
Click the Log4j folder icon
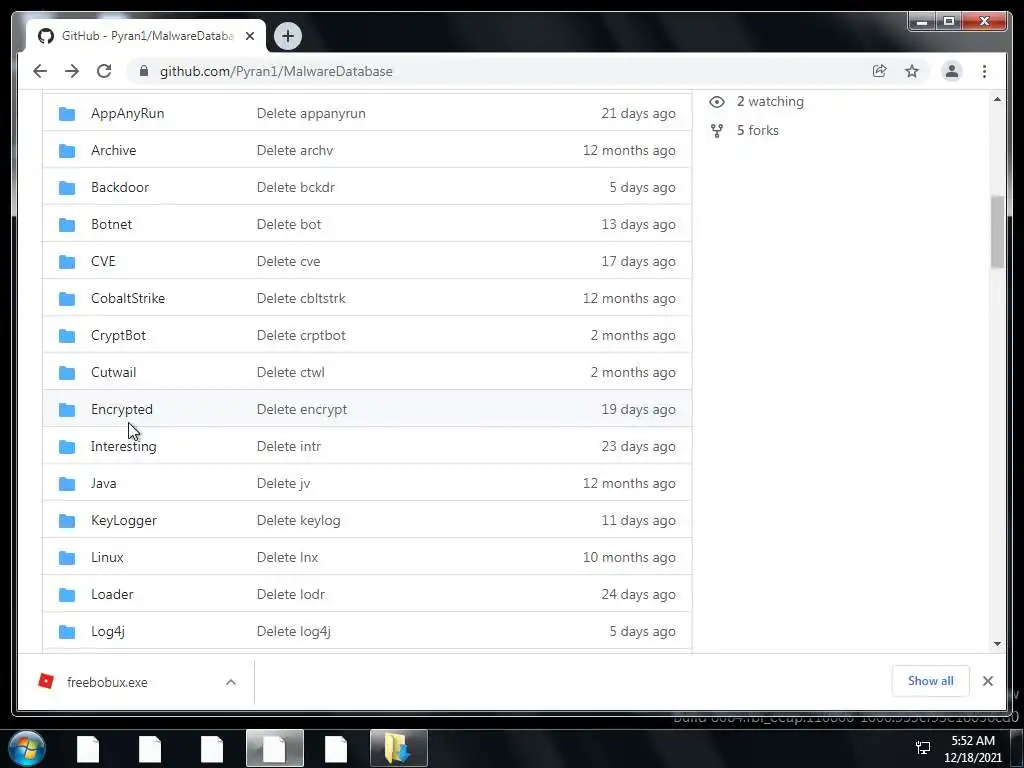pos(67,632)
